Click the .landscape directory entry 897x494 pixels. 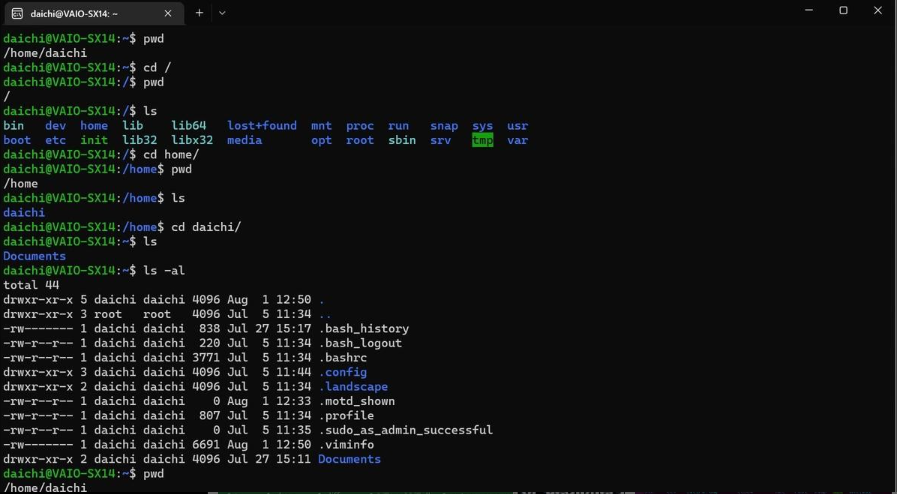[353, 387]
